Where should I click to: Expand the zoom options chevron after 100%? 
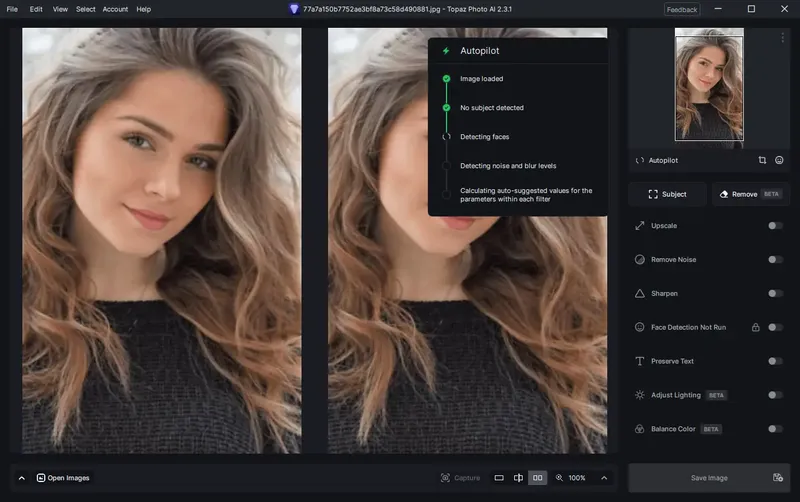(604, 478)
